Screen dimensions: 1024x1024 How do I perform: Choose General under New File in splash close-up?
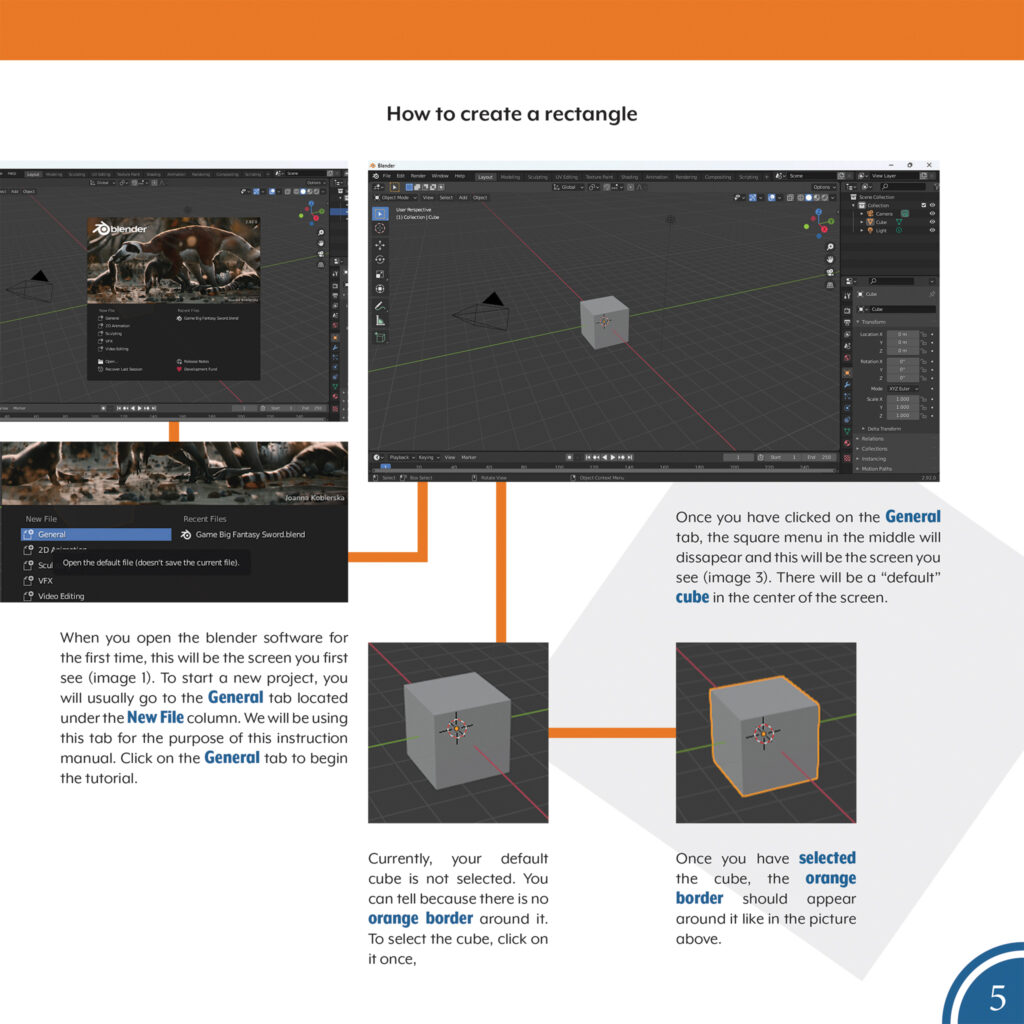[96, 534]
